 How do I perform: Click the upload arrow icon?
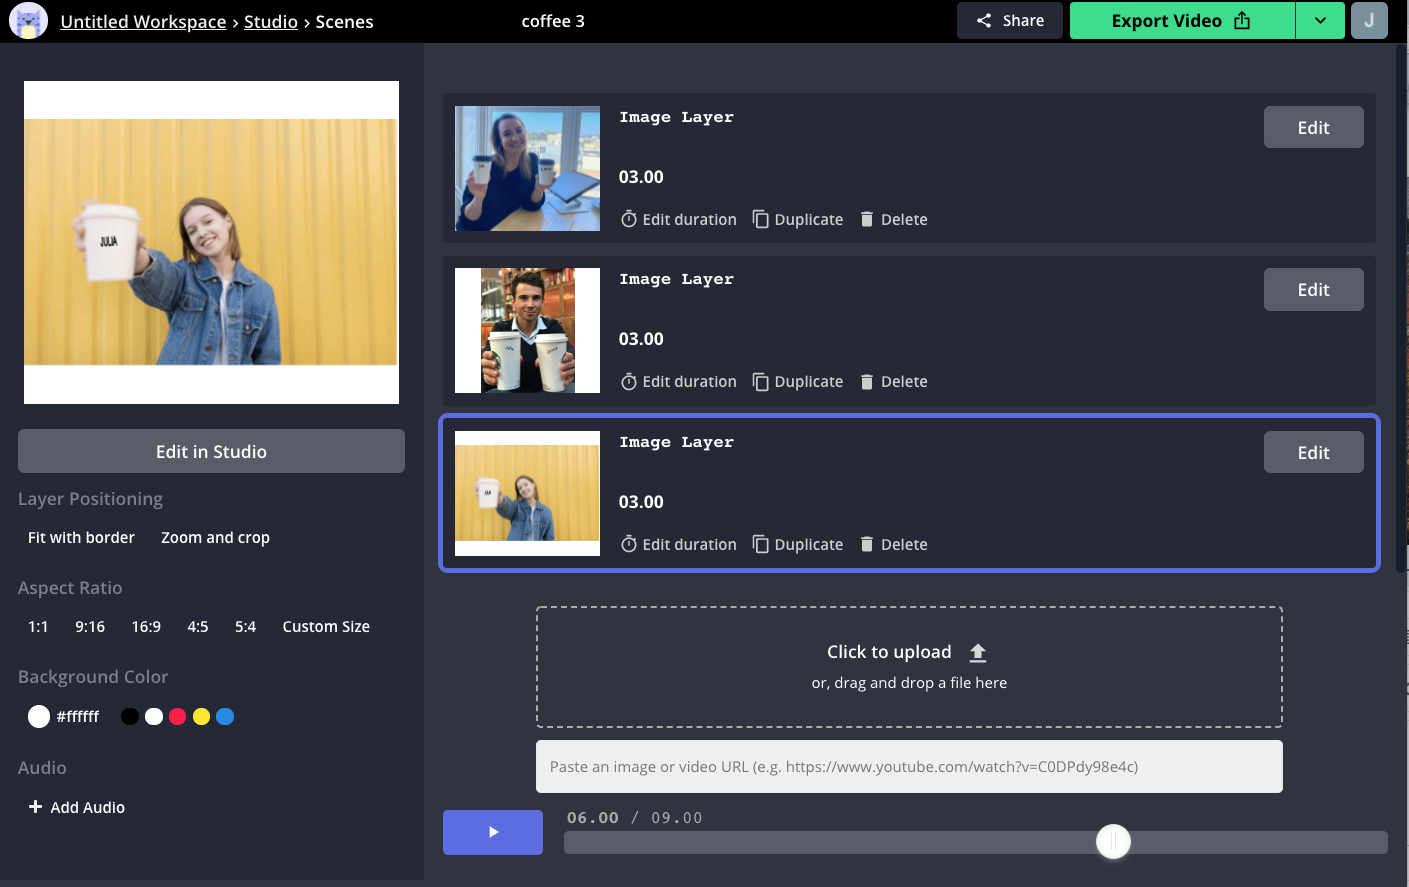point(978,653)
